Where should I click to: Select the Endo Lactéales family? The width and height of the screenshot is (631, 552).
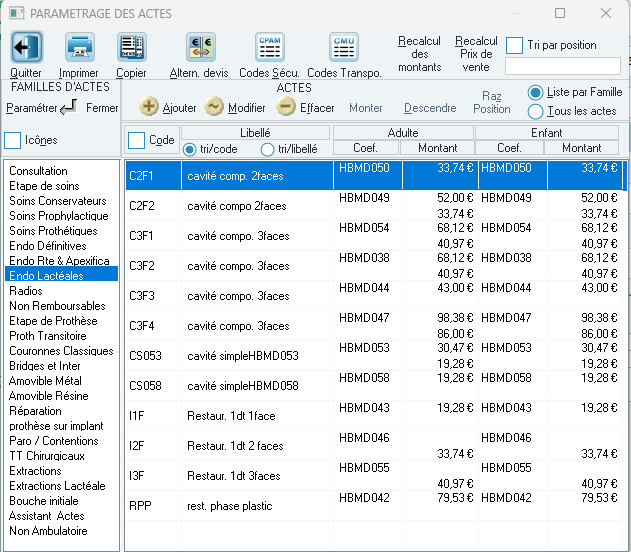point(62,276)
